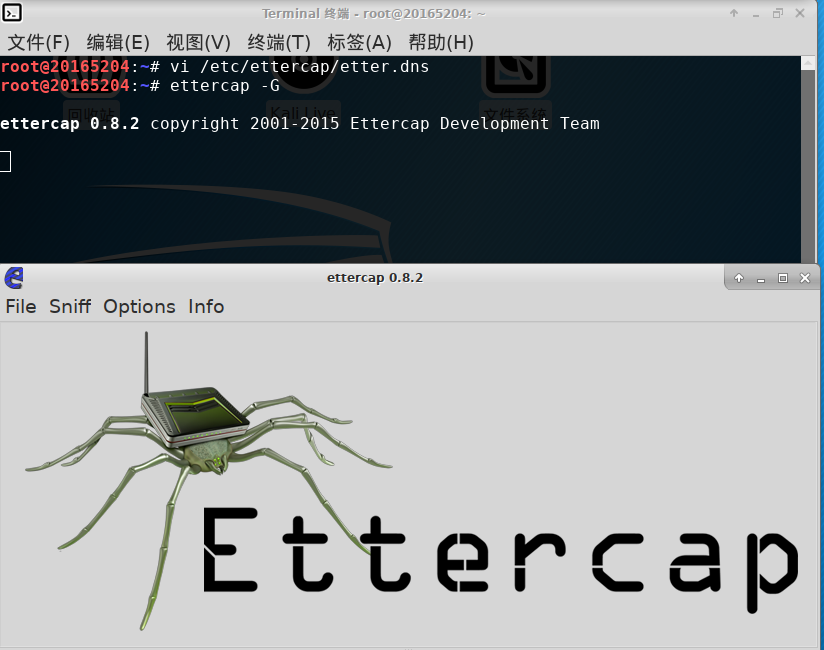Open the terminal 帮助(H) menu

441,43
